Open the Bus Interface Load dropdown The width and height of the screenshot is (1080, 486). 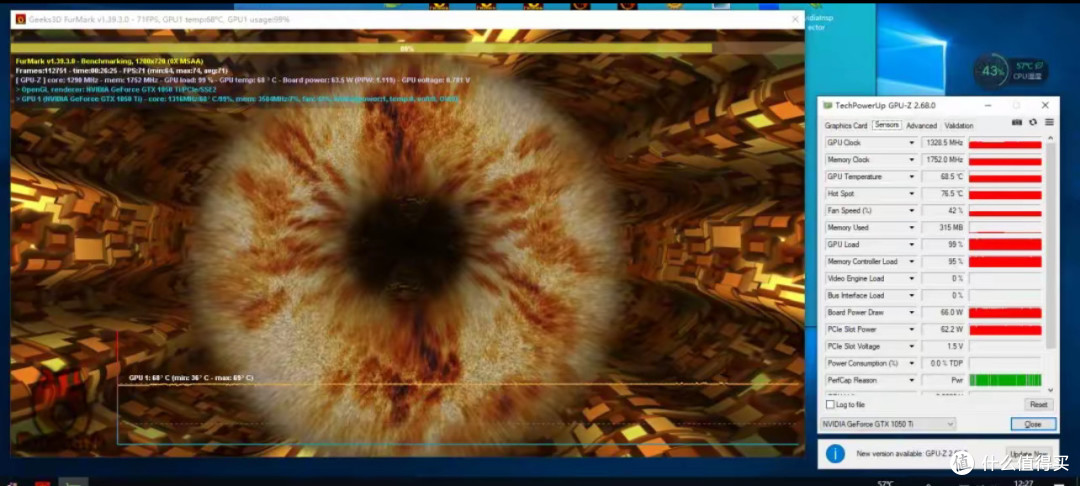[912, 295]
